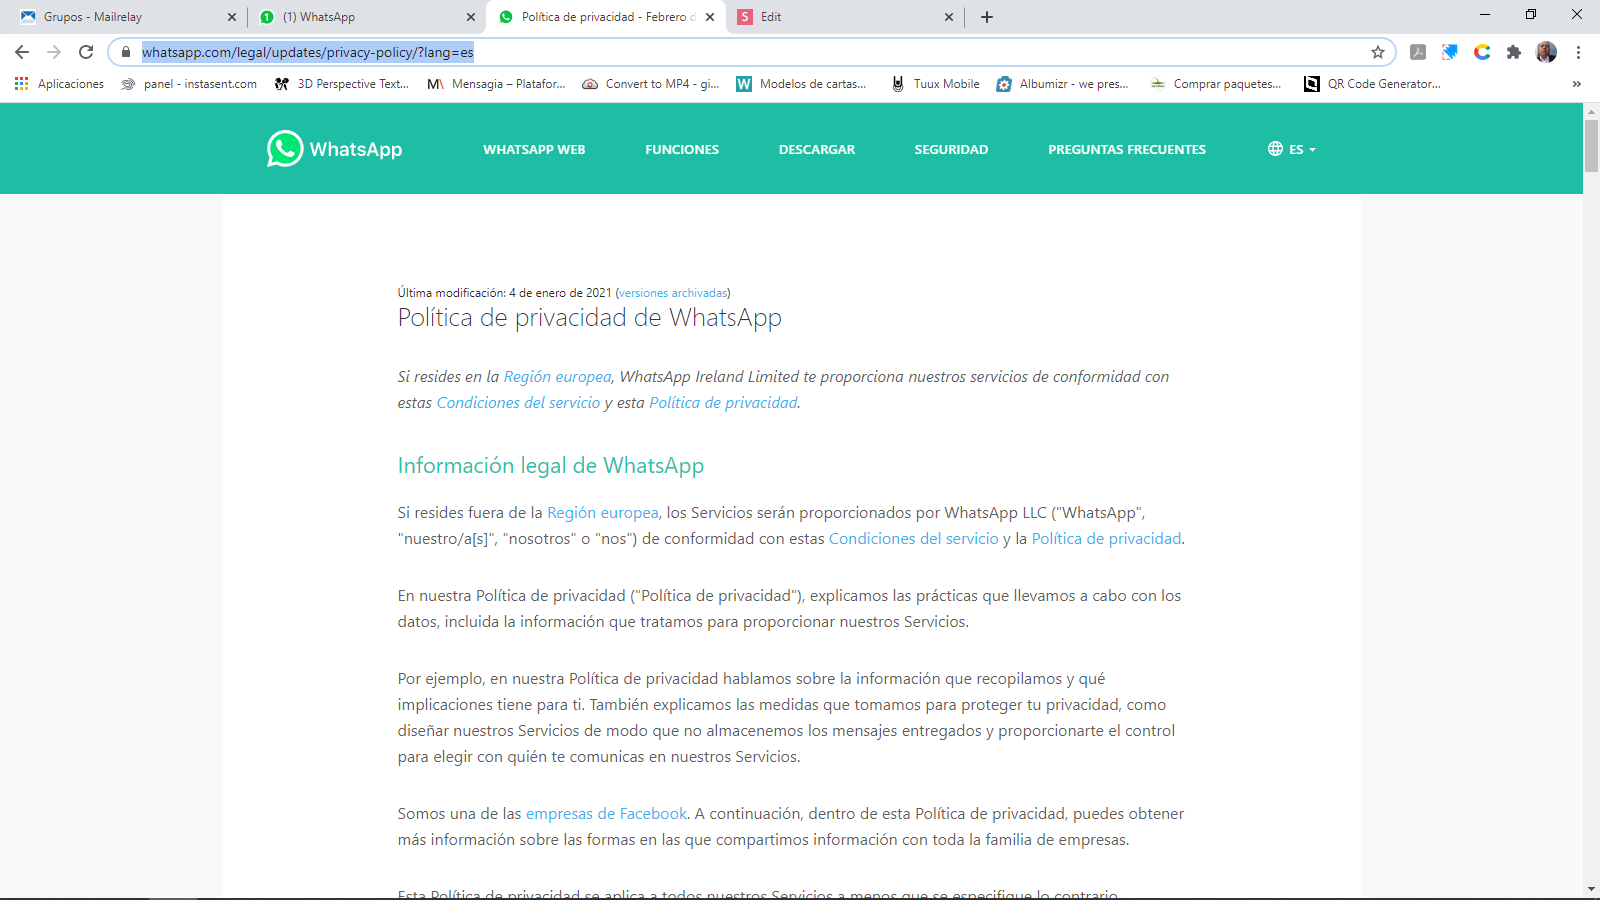1600x900 pixels.
Task: Switch to the Edit tab
Action: tap(846, 17)
